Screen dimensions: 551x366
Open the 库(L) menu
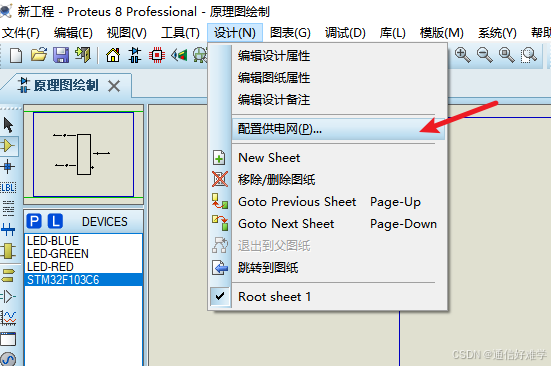pos(393,33)
